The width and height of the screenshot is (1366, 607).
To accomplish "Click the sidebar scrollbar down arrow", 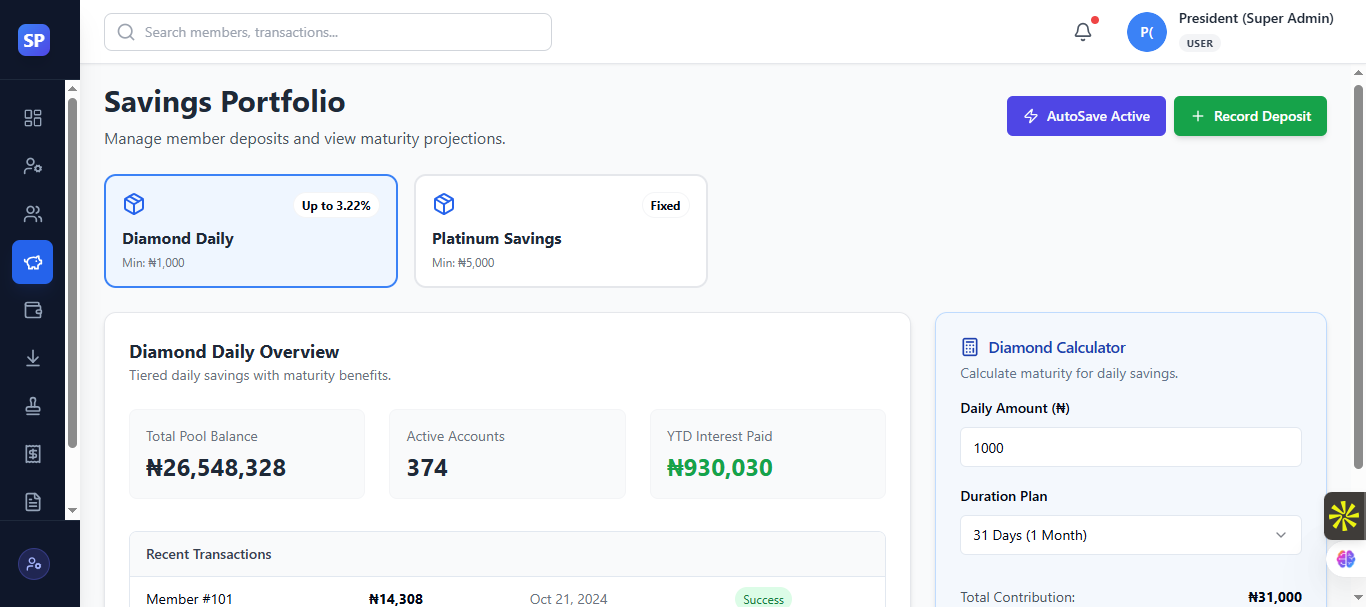I will tap(72, 510).
